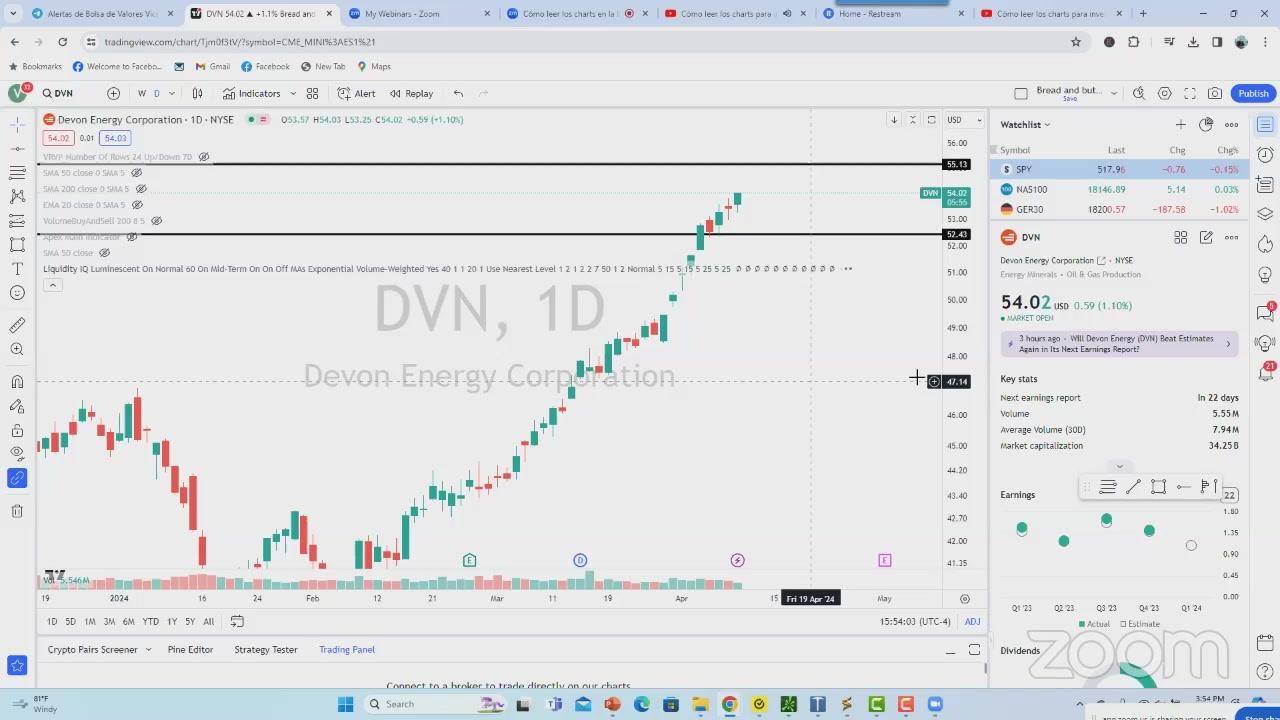
Task: Switch chart to fullscreen mode
Action: [x=1190, y=93]
